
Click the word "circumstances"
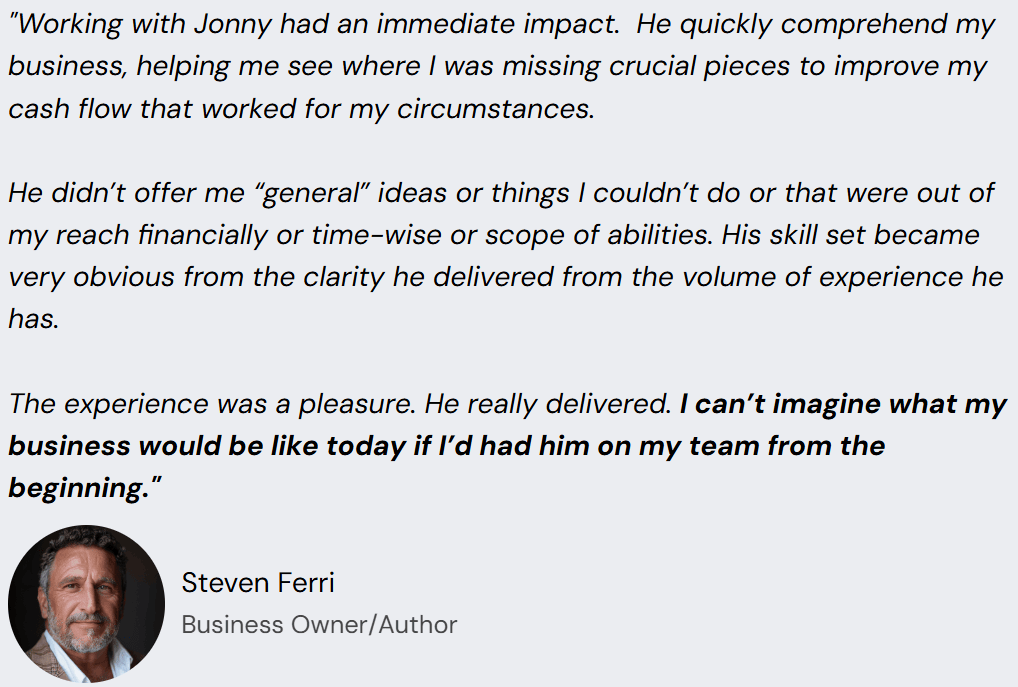pyautogui.click(x=494, y=109)
